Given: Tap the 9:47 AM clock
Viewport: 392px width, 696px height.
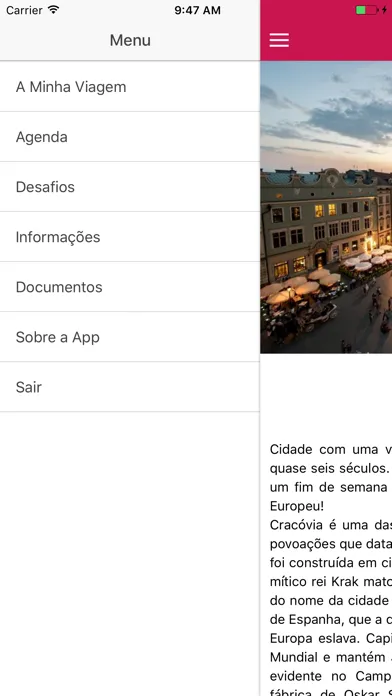Looking at the screenshot, I should [x=198, y=10].
